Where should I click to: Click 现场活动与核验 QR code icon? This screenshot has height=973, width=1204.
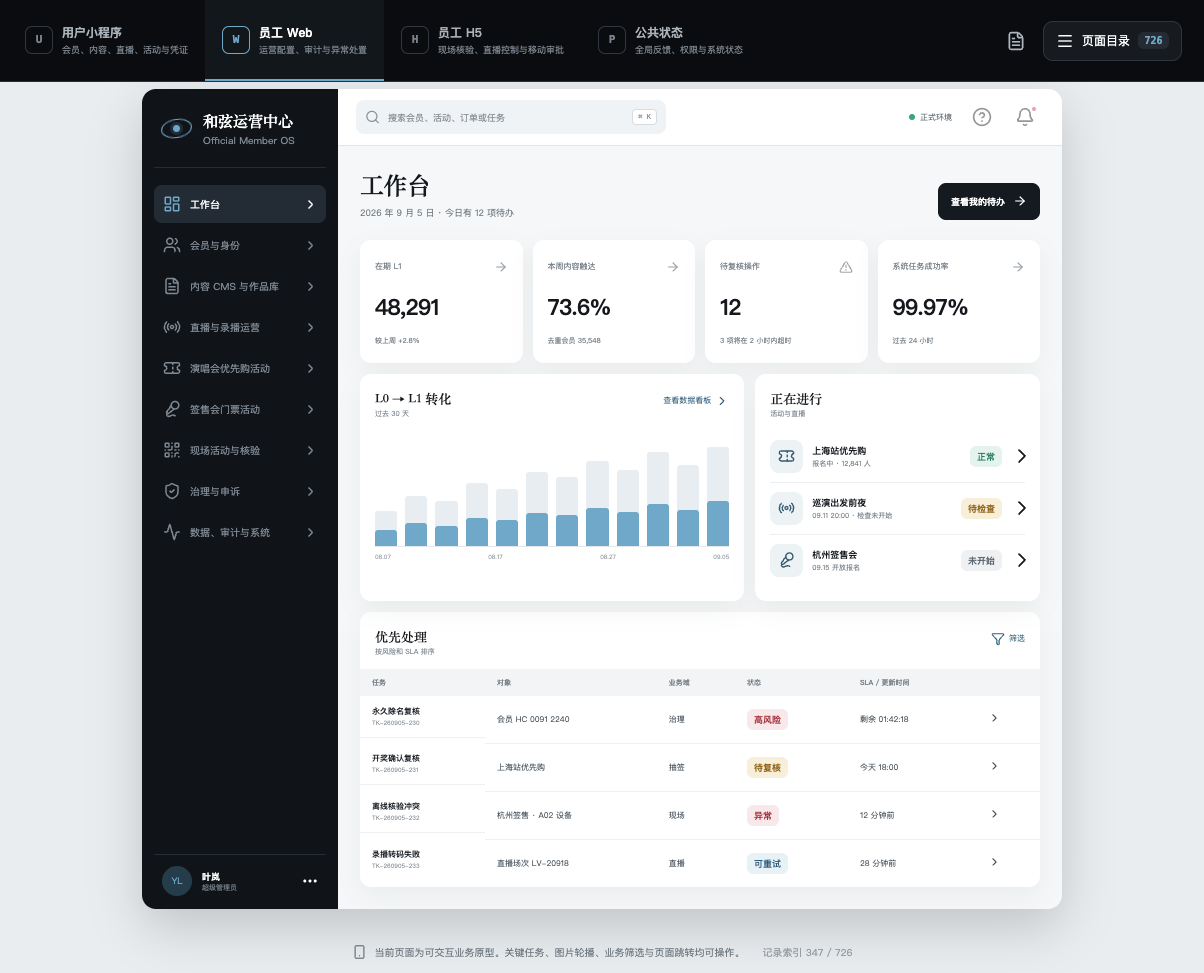click(172, 450)
